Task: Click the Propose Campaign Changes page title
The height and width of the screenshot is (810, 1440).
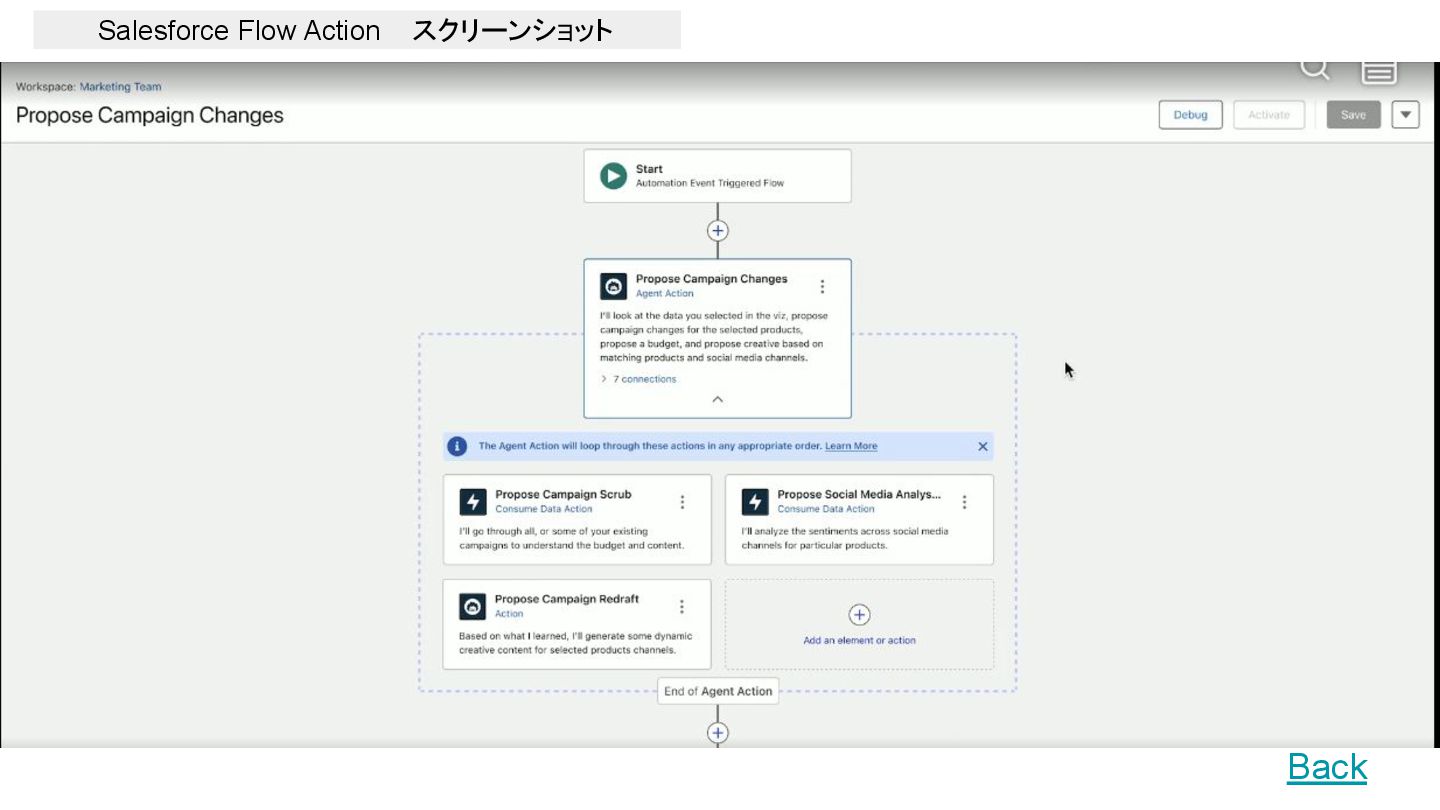Action: [150, 116]
